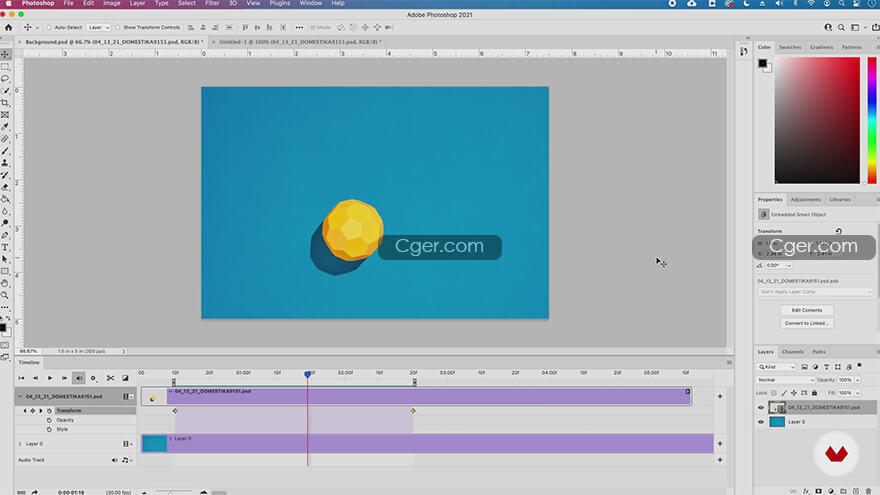Open timeline playback settings gear

(x=93, y=378)
